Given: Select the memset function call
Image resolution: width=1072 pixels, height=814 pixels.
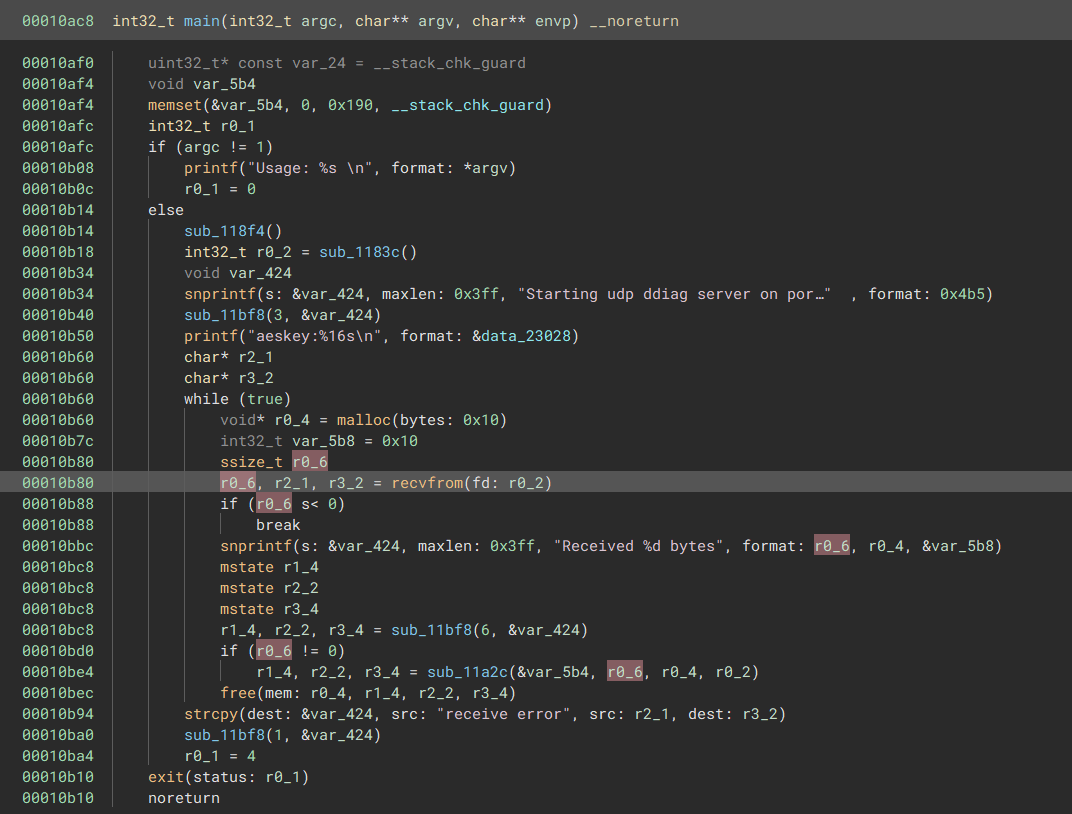Looking at the screenshot, I should click(x=174, y=105).
